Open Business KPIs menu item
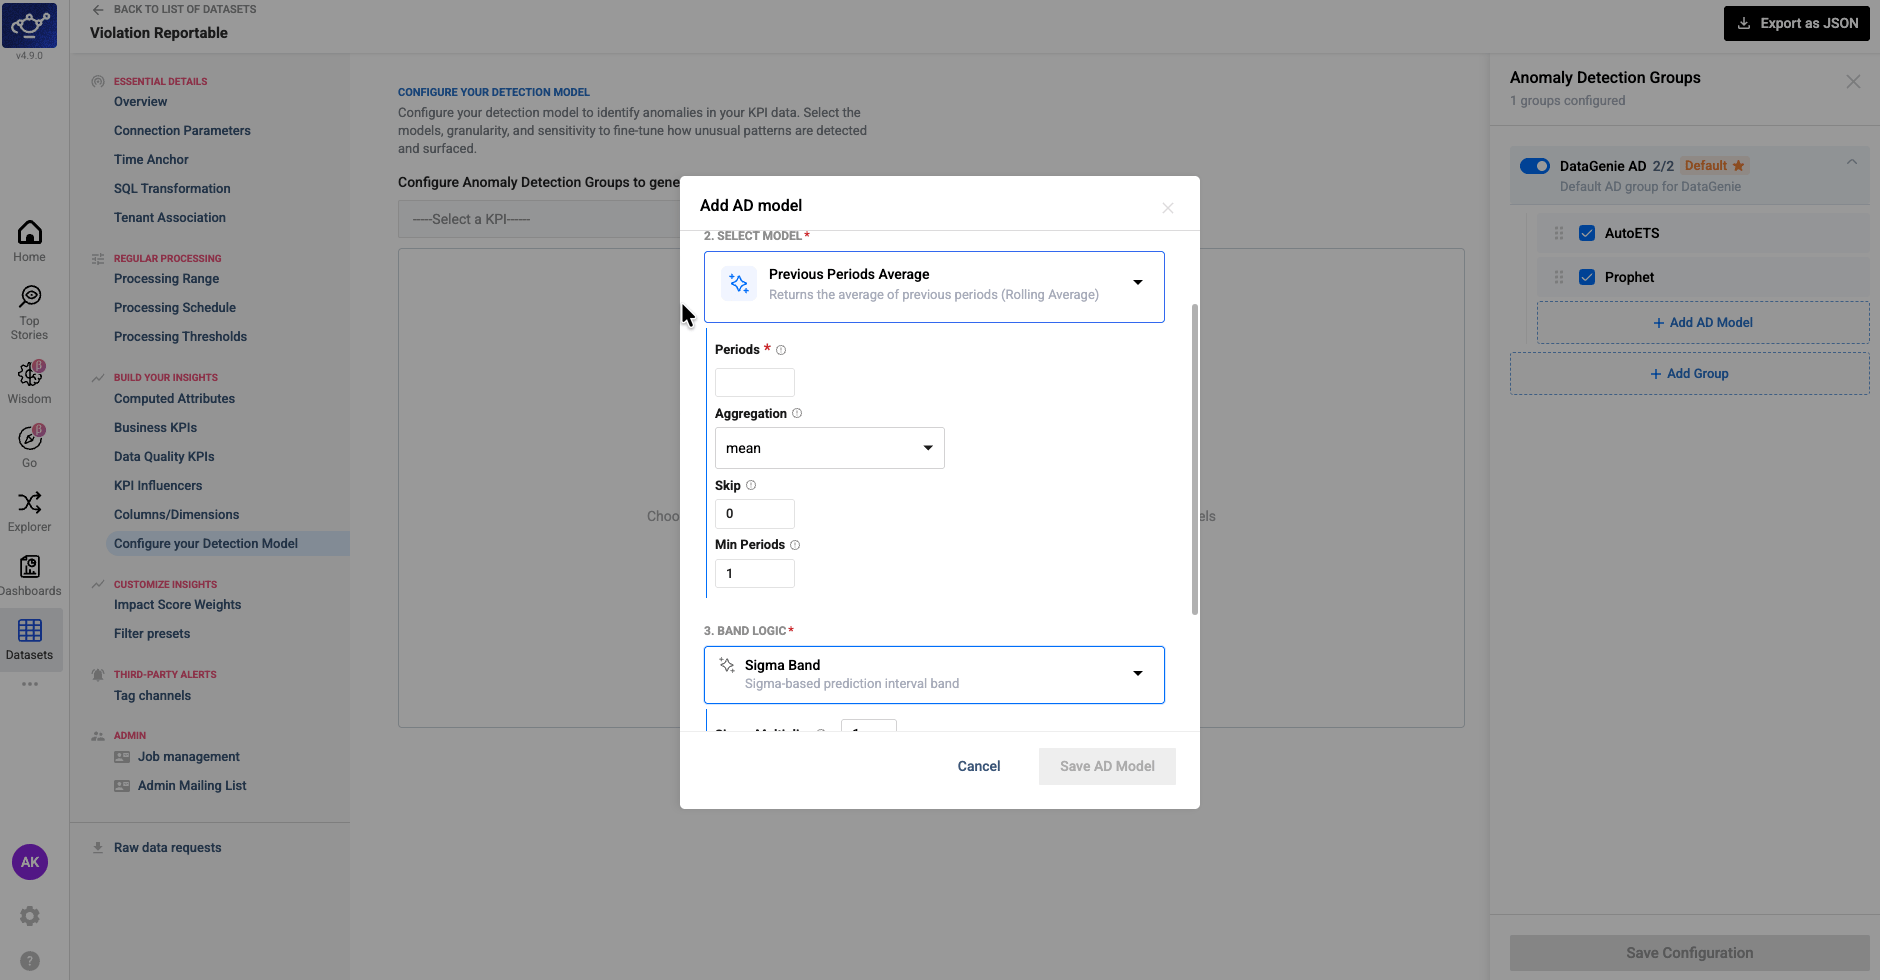 [155, 427]
